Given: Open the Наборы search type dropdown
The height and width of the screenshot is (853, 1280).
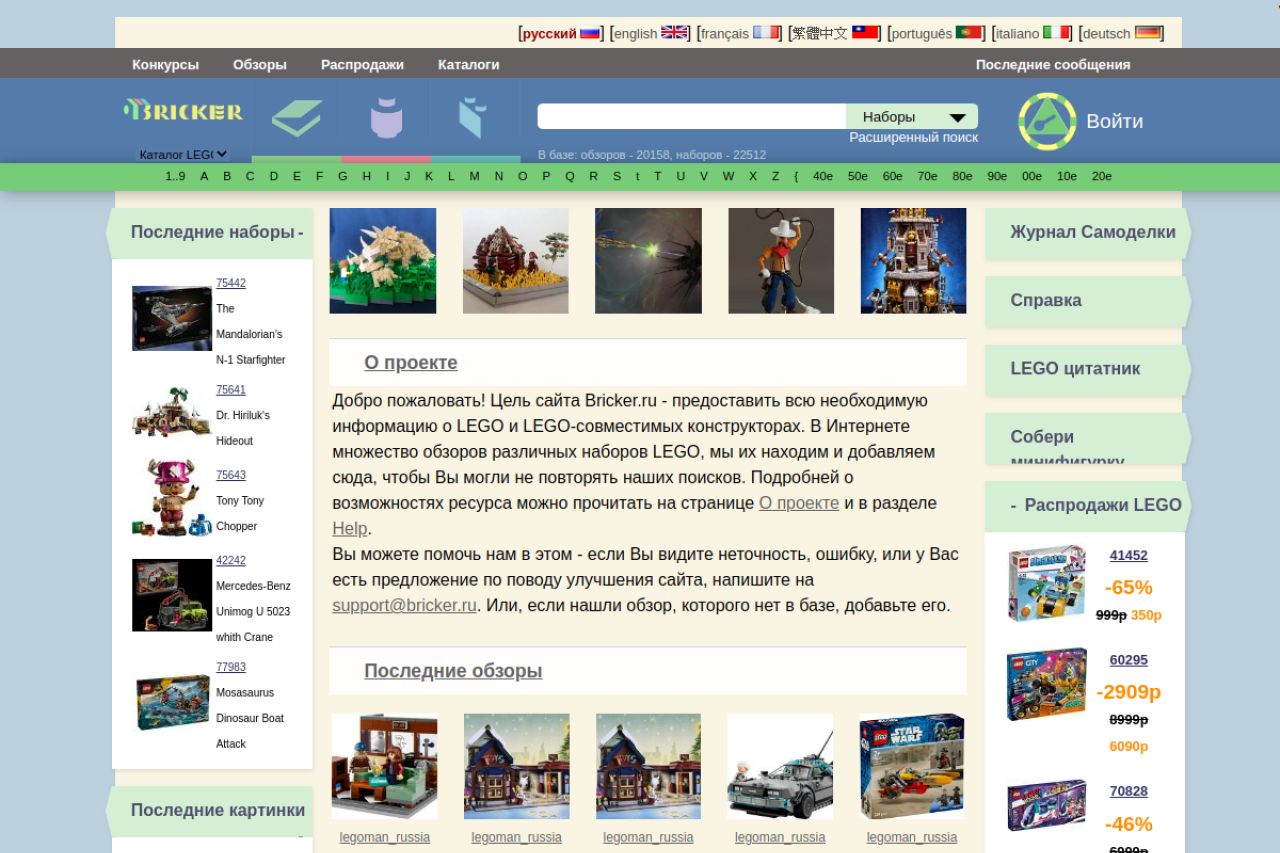Looking at the screenshot, I should coord(912,117).
